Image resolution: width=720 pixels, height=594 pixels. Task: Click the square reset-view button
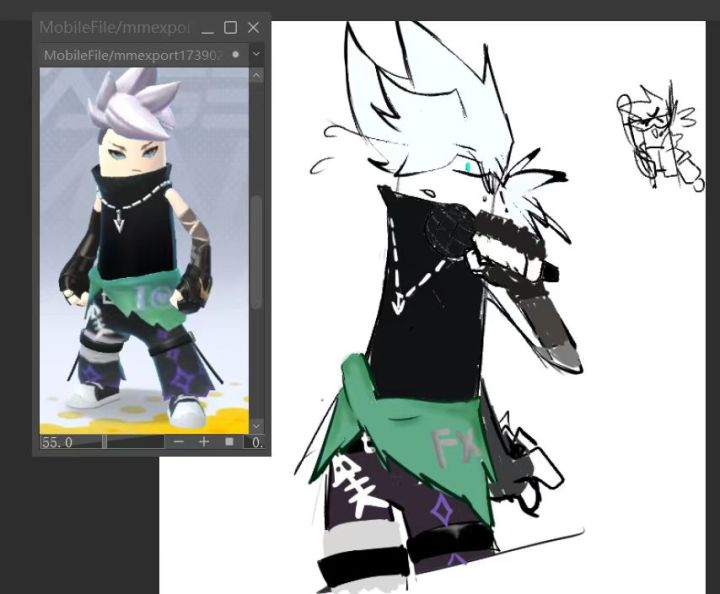229,442
